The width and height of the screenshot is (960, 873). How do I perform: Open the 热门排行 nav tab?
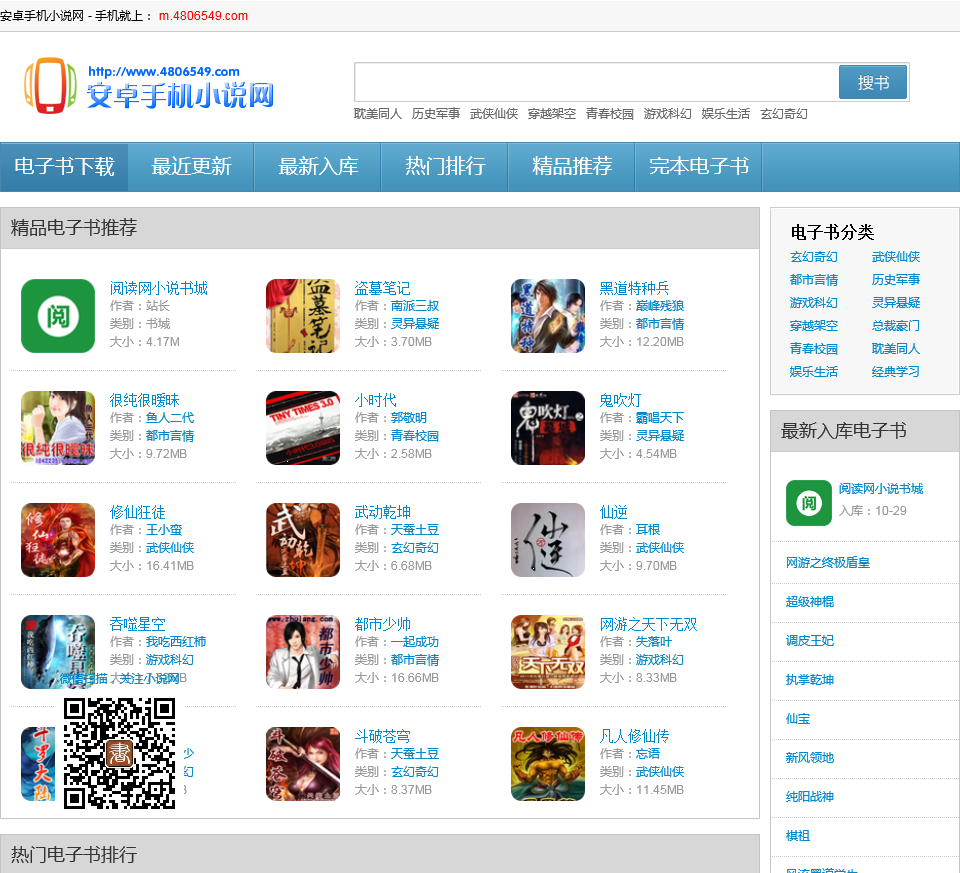(x=445, y=167)
